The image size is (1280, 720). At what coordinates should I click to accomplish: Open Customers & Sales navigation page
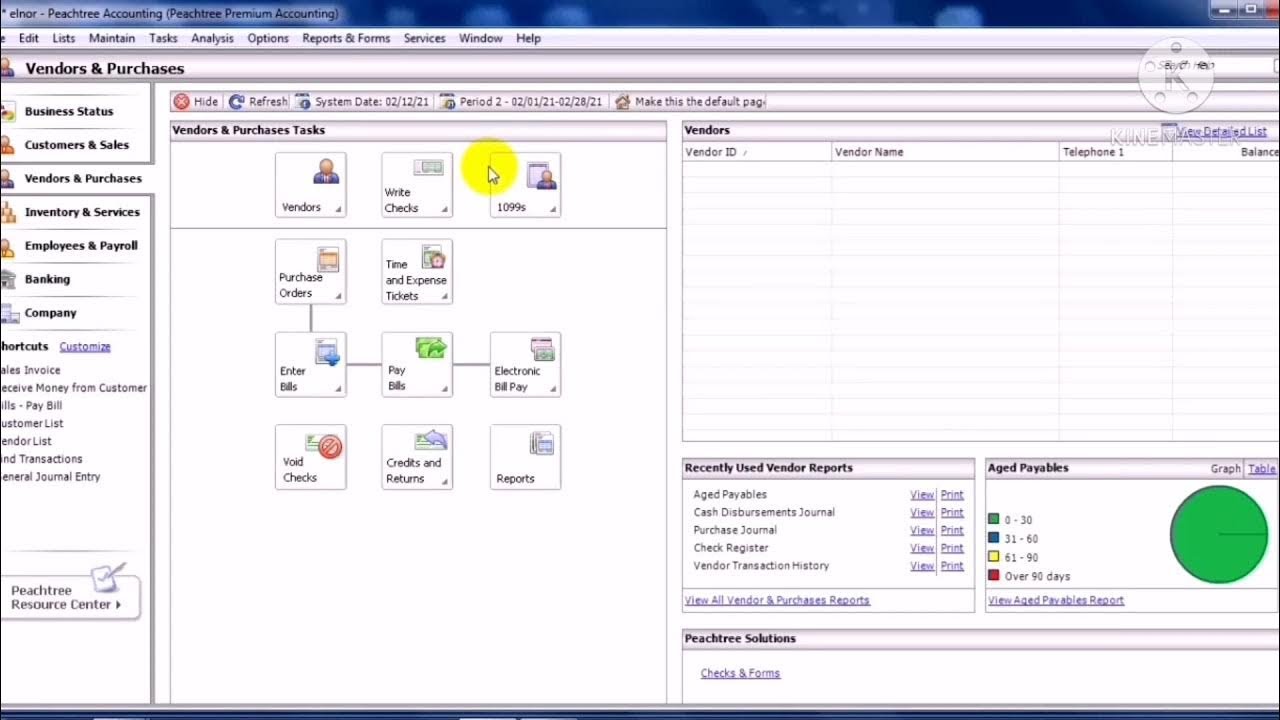click(x=76, y=145)
